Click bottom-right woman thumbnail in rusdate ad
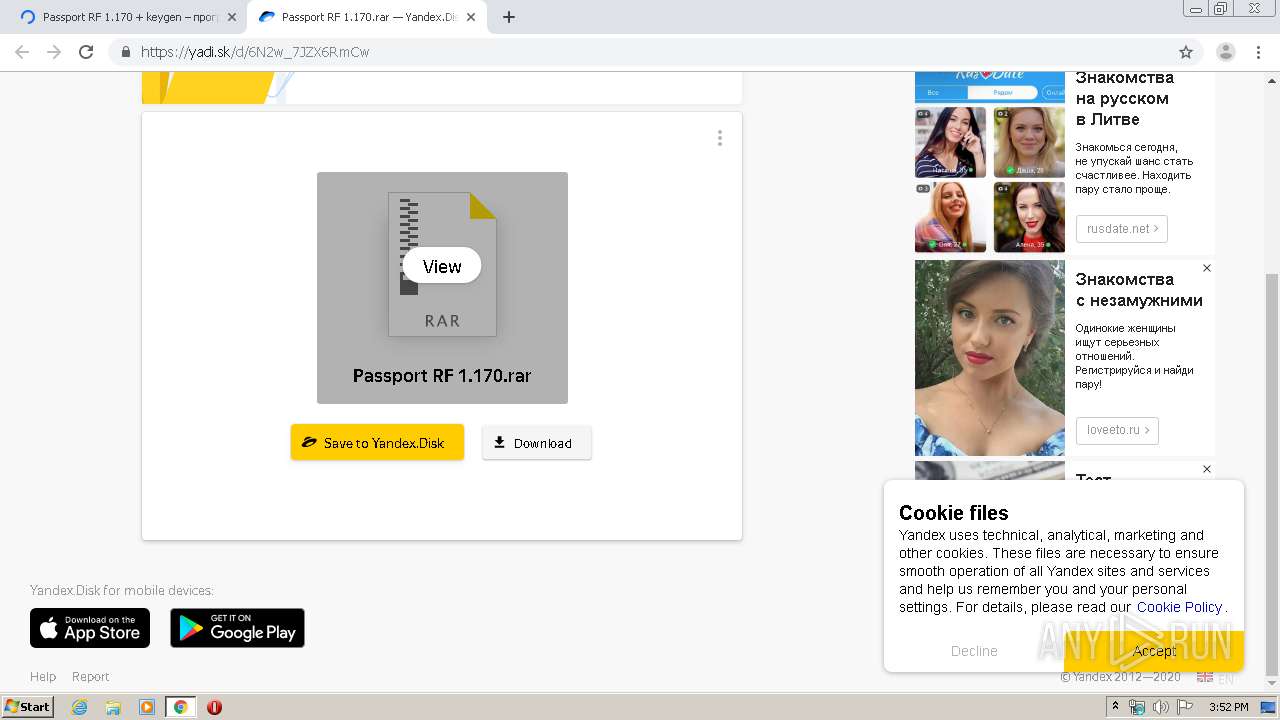Image resolution: width=1280 pixels, height=720 pixels. tap(1029, 217)
